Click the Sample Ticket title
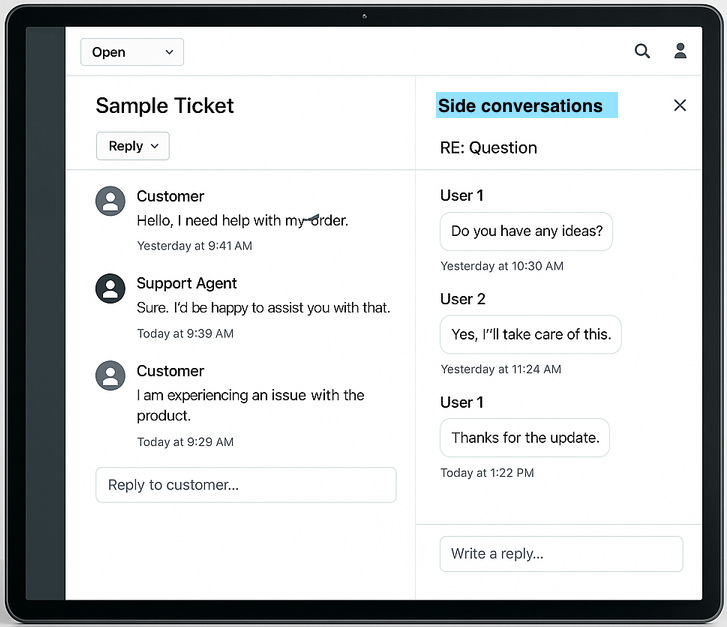The height and width of the screenshot is (627, 727). [x=165, y=106]
